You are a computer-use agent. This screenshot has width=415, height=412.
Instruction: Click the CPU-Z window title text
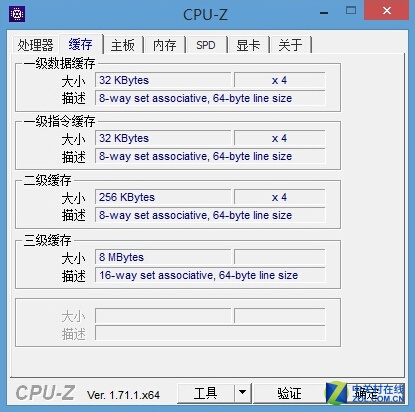tap(205, 15)
